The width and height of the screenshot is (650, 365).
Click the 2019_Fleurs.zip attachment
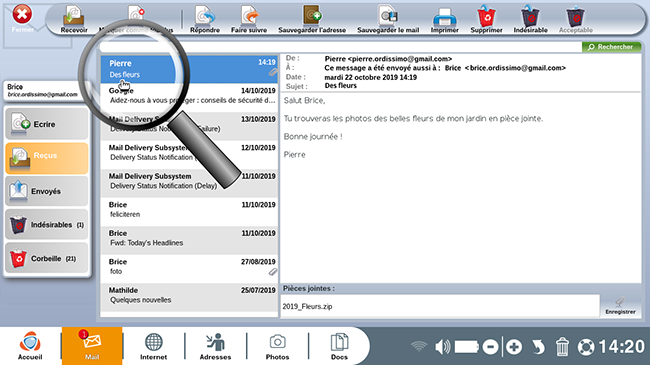click(307, 307)
